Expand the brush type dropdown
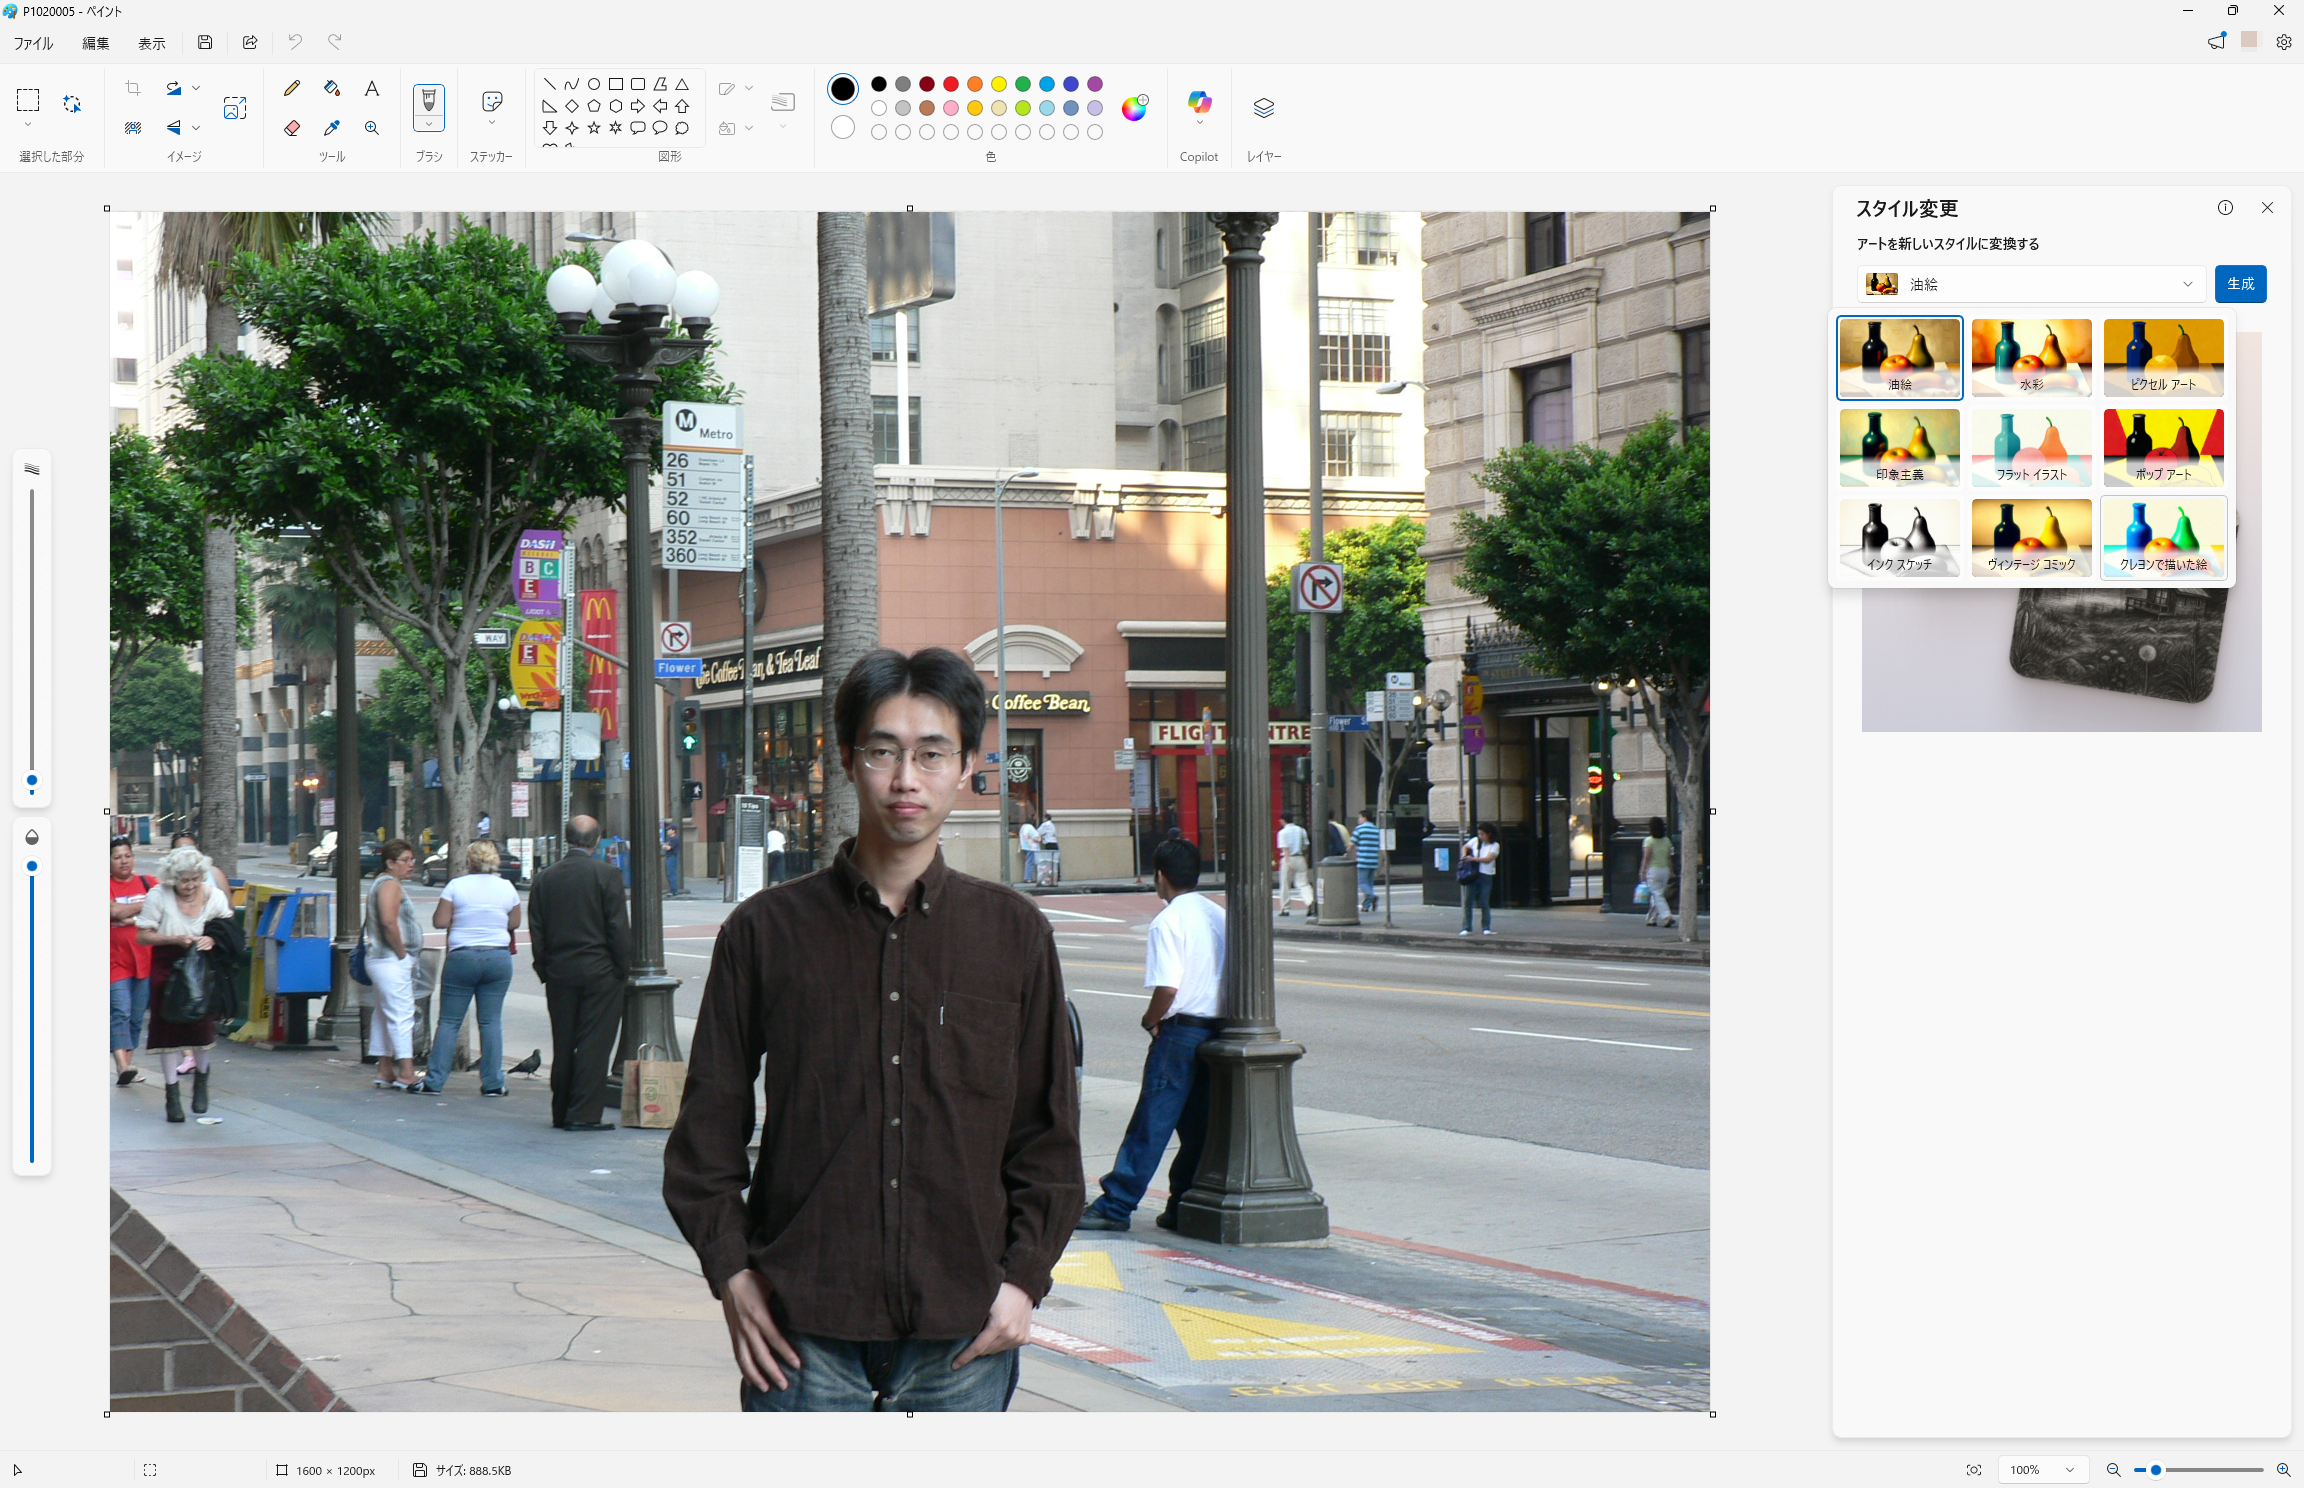 tap(429, 125)
